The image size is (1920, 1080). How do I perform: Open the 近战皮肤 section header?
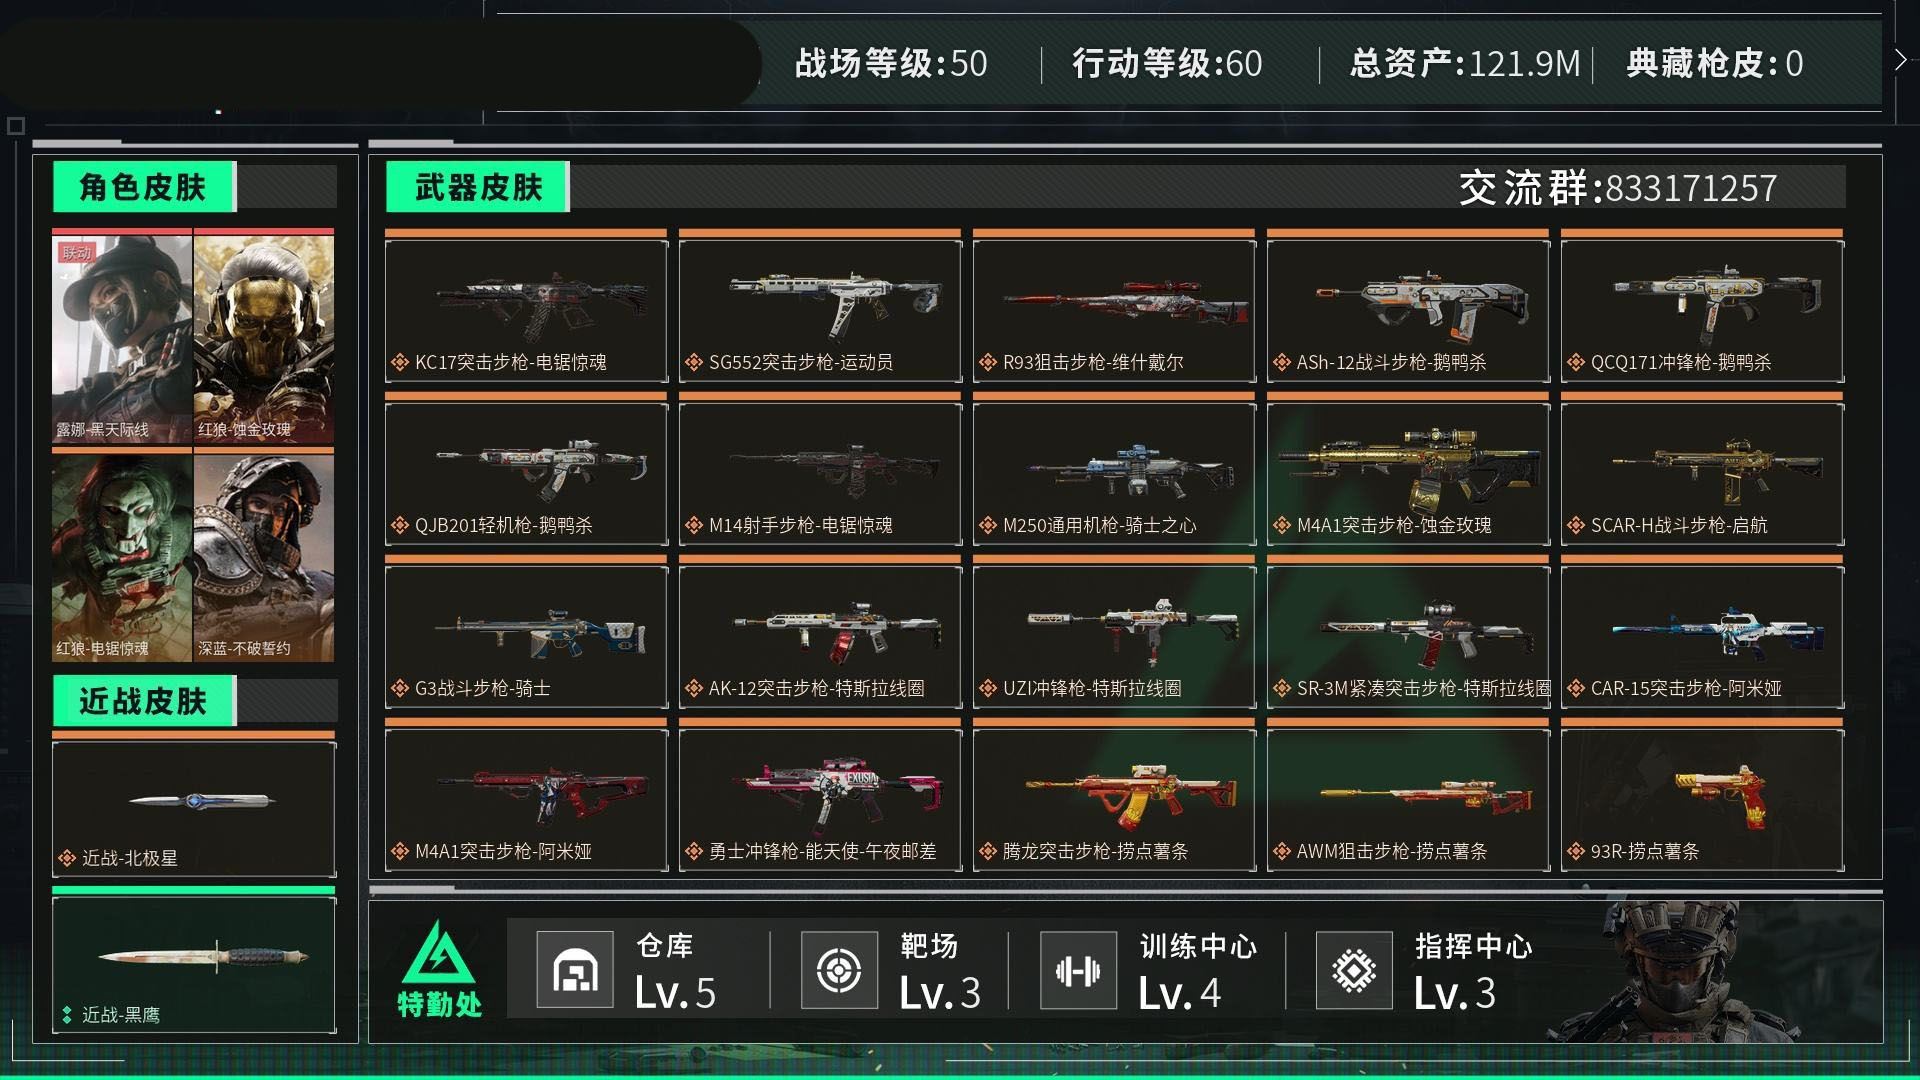point(144,701)
